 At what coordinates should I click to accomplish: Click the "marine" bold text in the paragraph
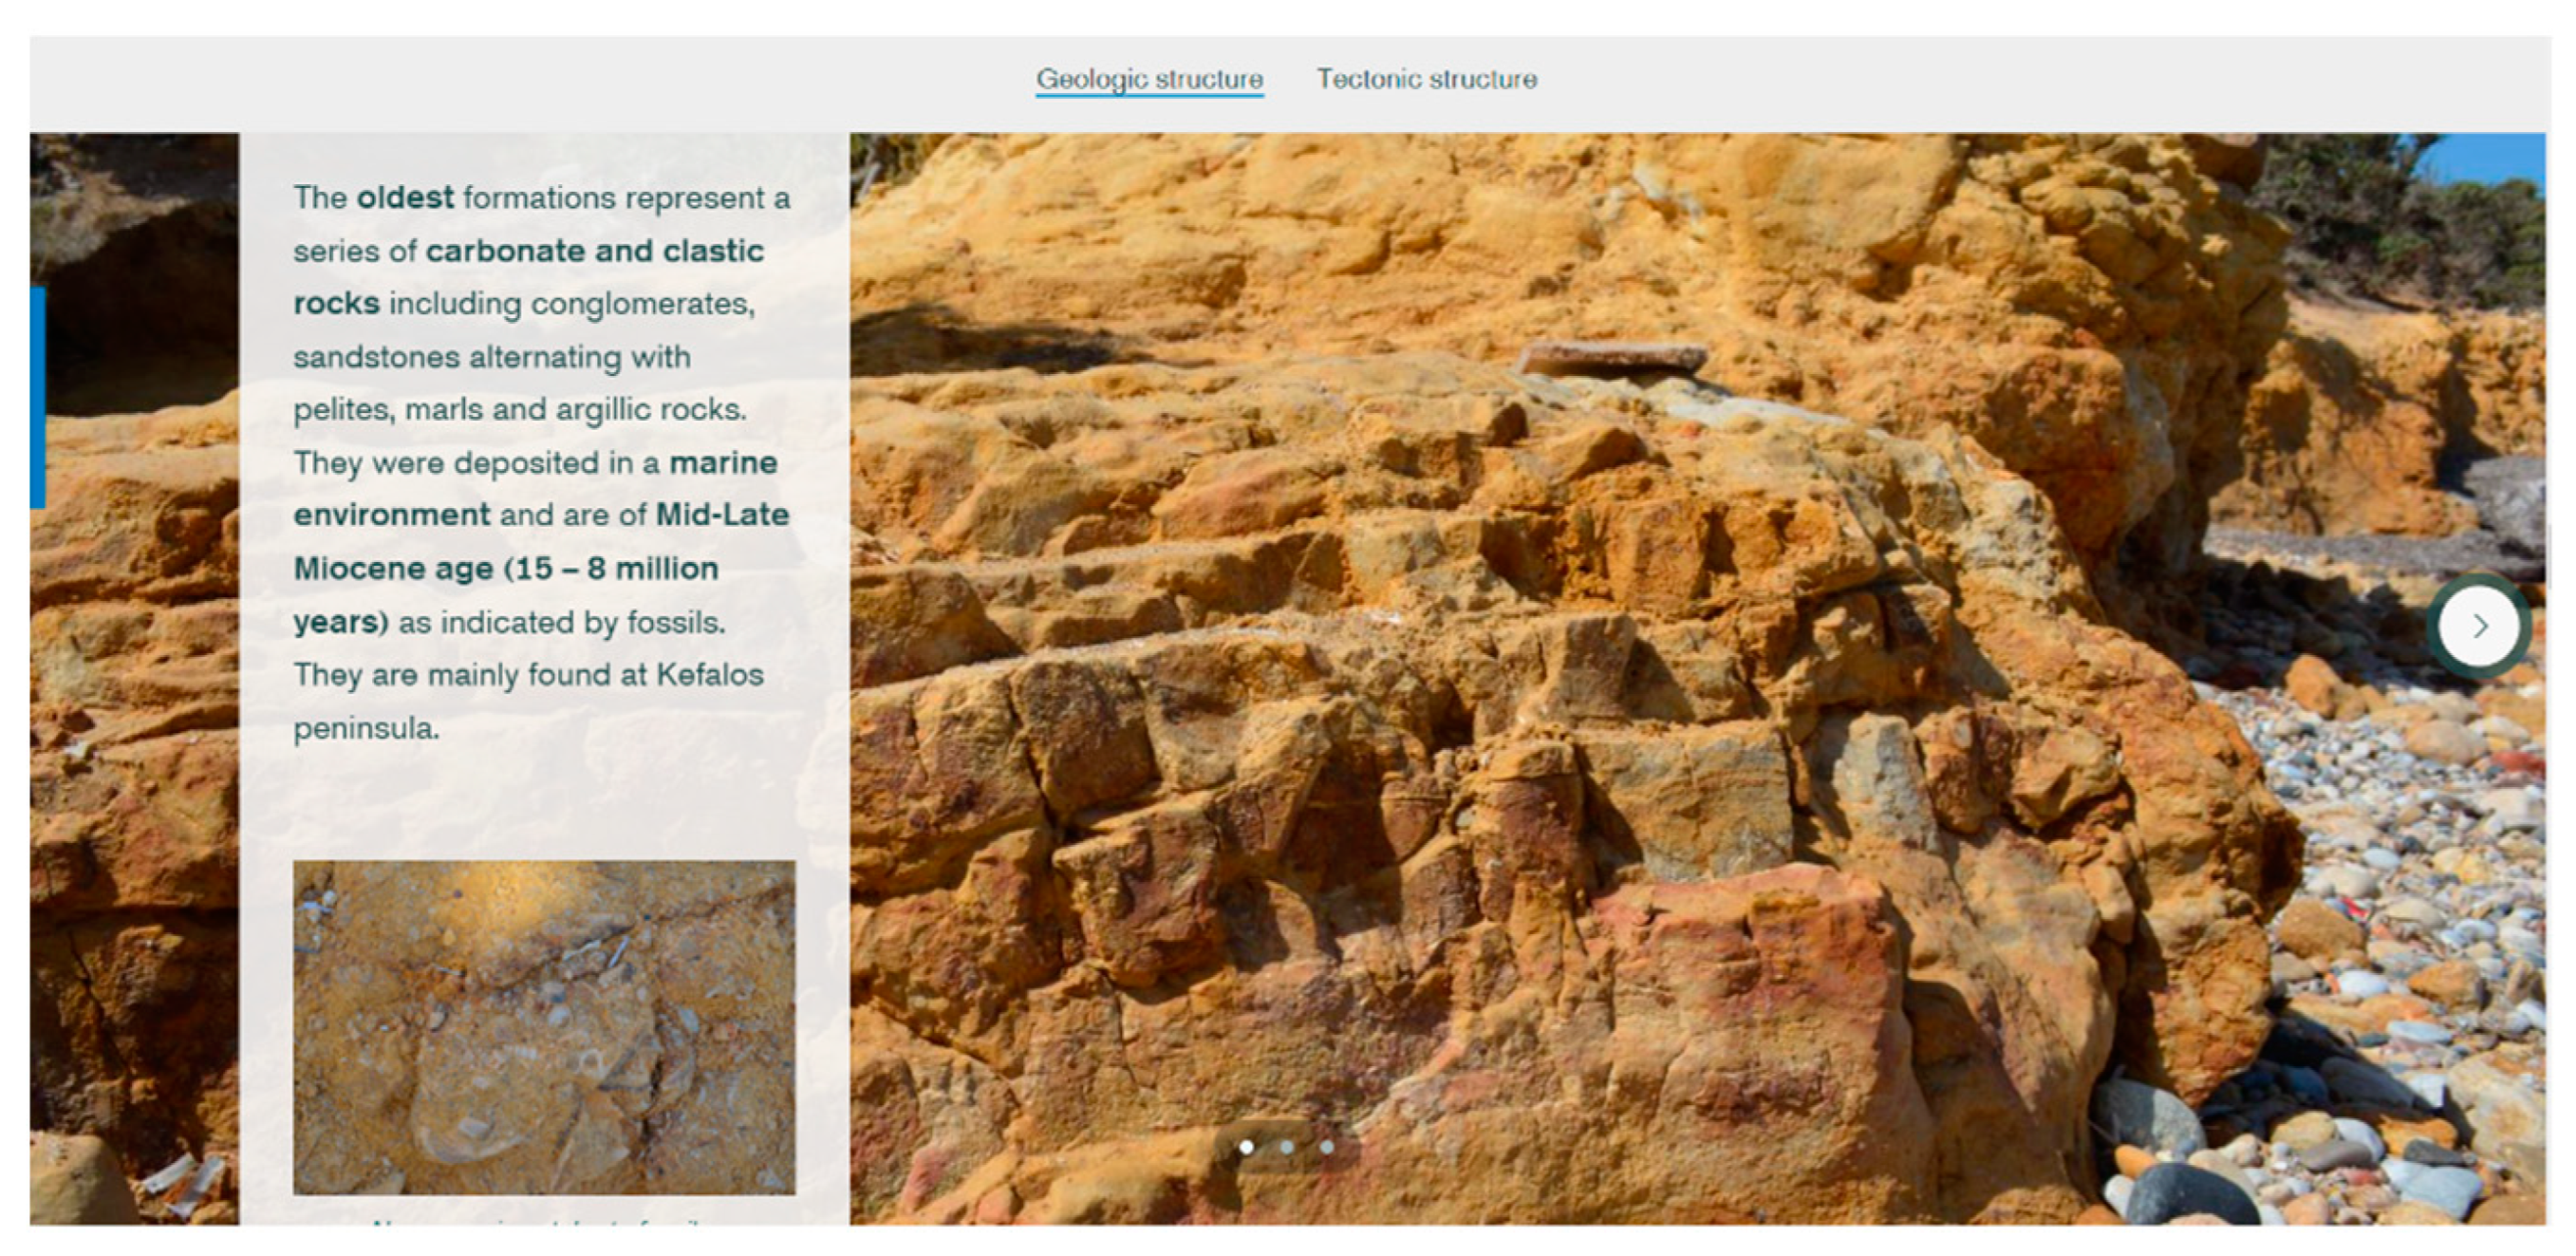[x=723, y=462]
